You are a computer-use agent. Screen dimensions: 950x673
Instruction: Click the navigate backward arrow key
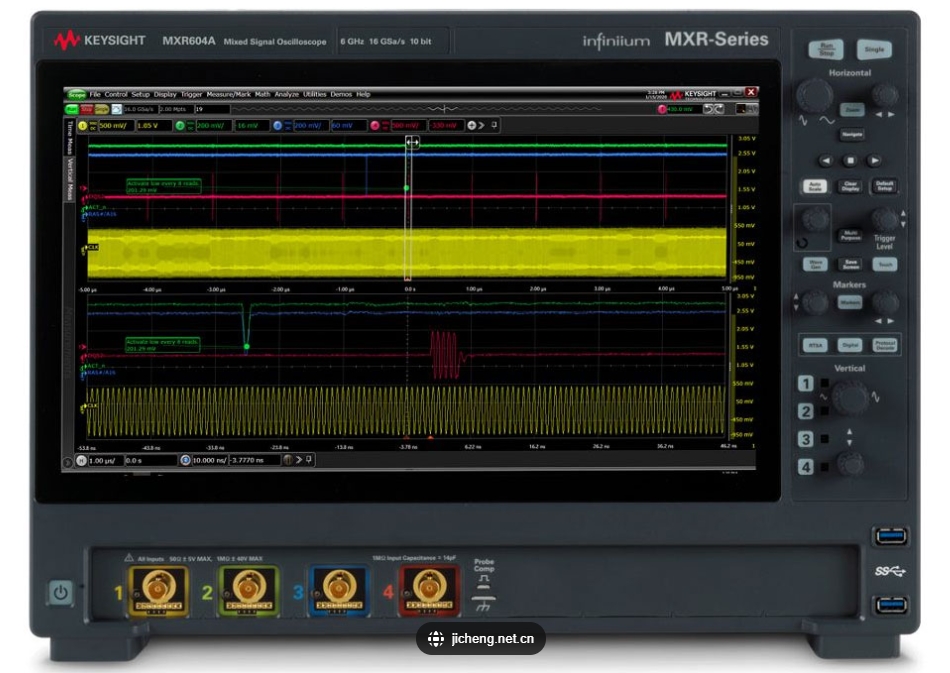(x=826, y=161)
